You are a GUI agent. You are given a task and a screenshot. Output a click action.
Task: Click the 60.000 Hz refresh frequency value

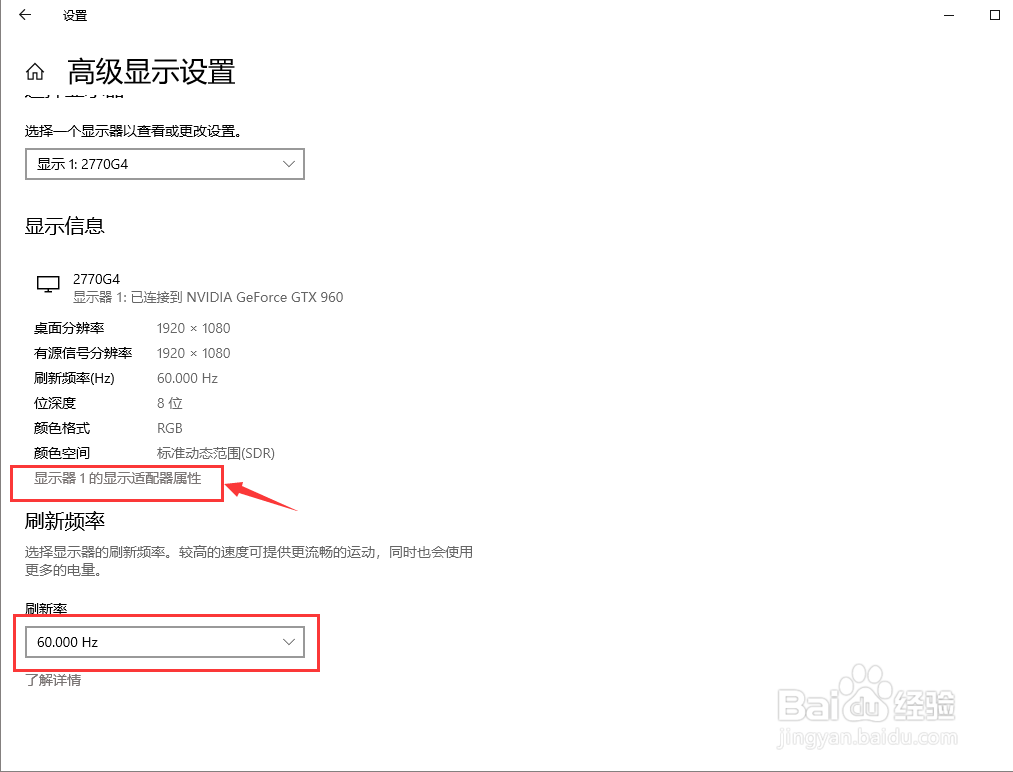pyautogui.click(x=187, y=378)
